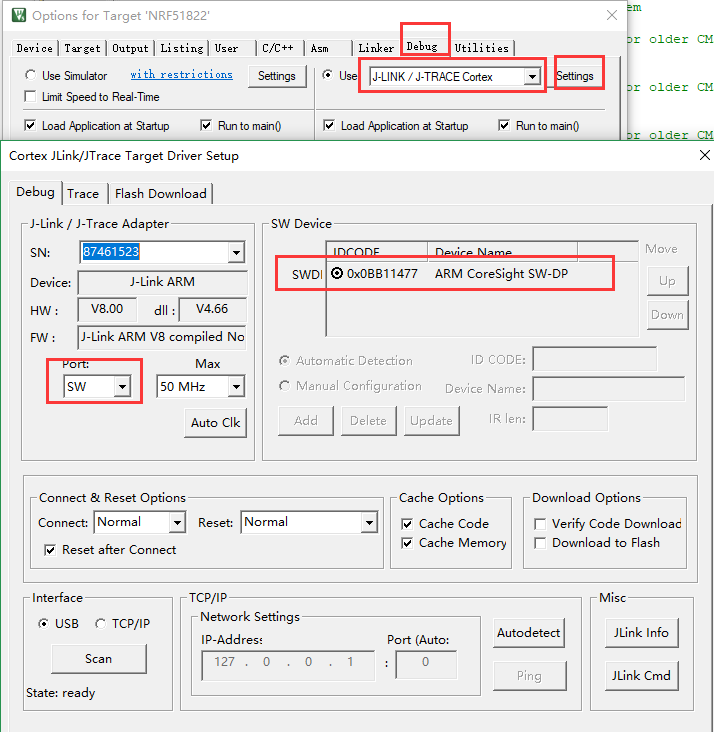The height and width of the screenshot is (732, 714).
Task: Expand the SN serial number dropdown
Action: (236, 253)
